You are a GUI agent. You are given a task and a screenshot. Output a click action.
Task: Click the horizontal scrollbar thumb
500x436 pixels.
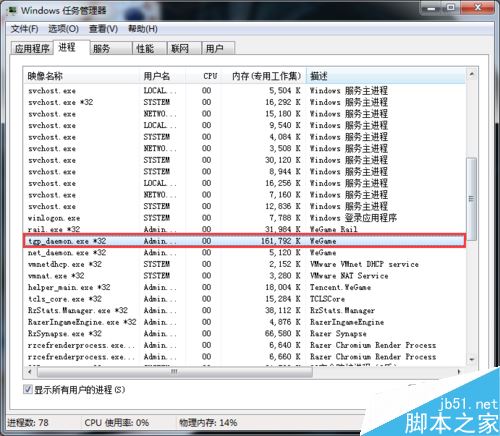click(x=175, y=371)
